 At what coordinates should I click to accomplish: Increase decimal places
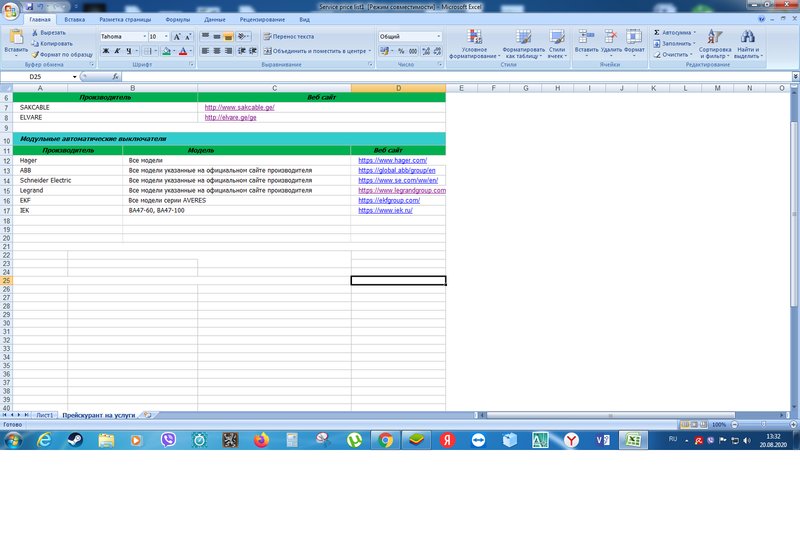pyautogui.click(x=426, y=51)
